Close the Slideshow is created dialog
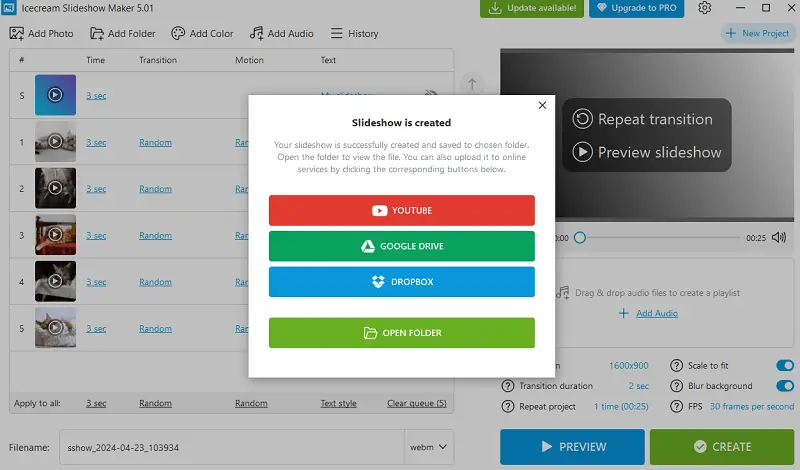Image resolution: width=800 pixels, height=470 pixels. pos(542,105)
